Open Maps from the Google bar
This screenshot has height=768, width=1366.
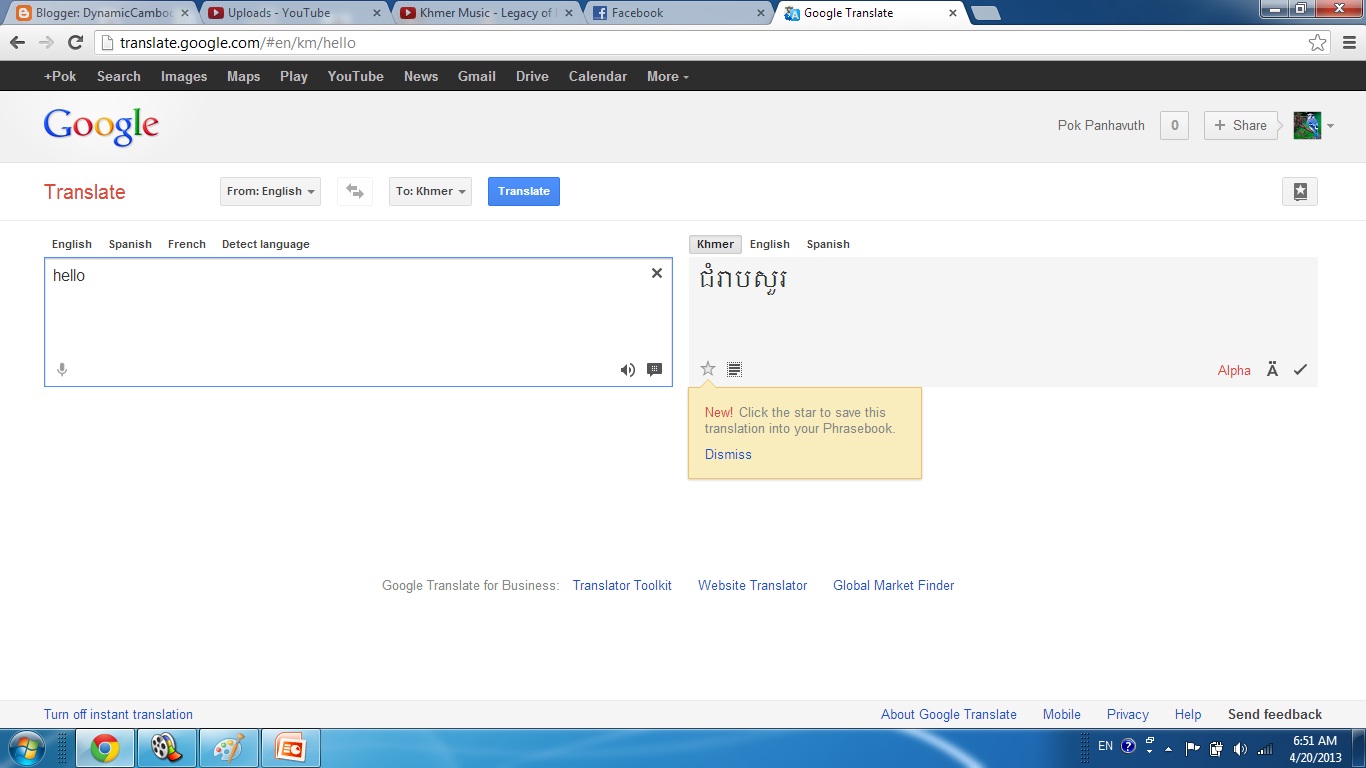pyautogui.click(x=243, y=76)
